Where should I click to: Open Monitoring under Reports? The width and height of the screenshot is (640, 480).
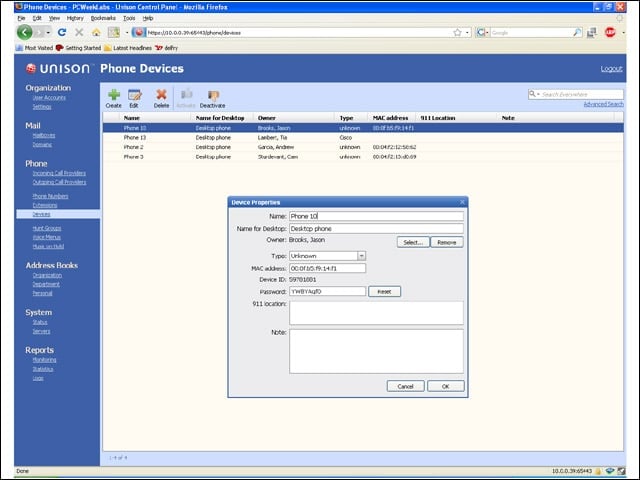pyautogui.click(x=44, y=360)
